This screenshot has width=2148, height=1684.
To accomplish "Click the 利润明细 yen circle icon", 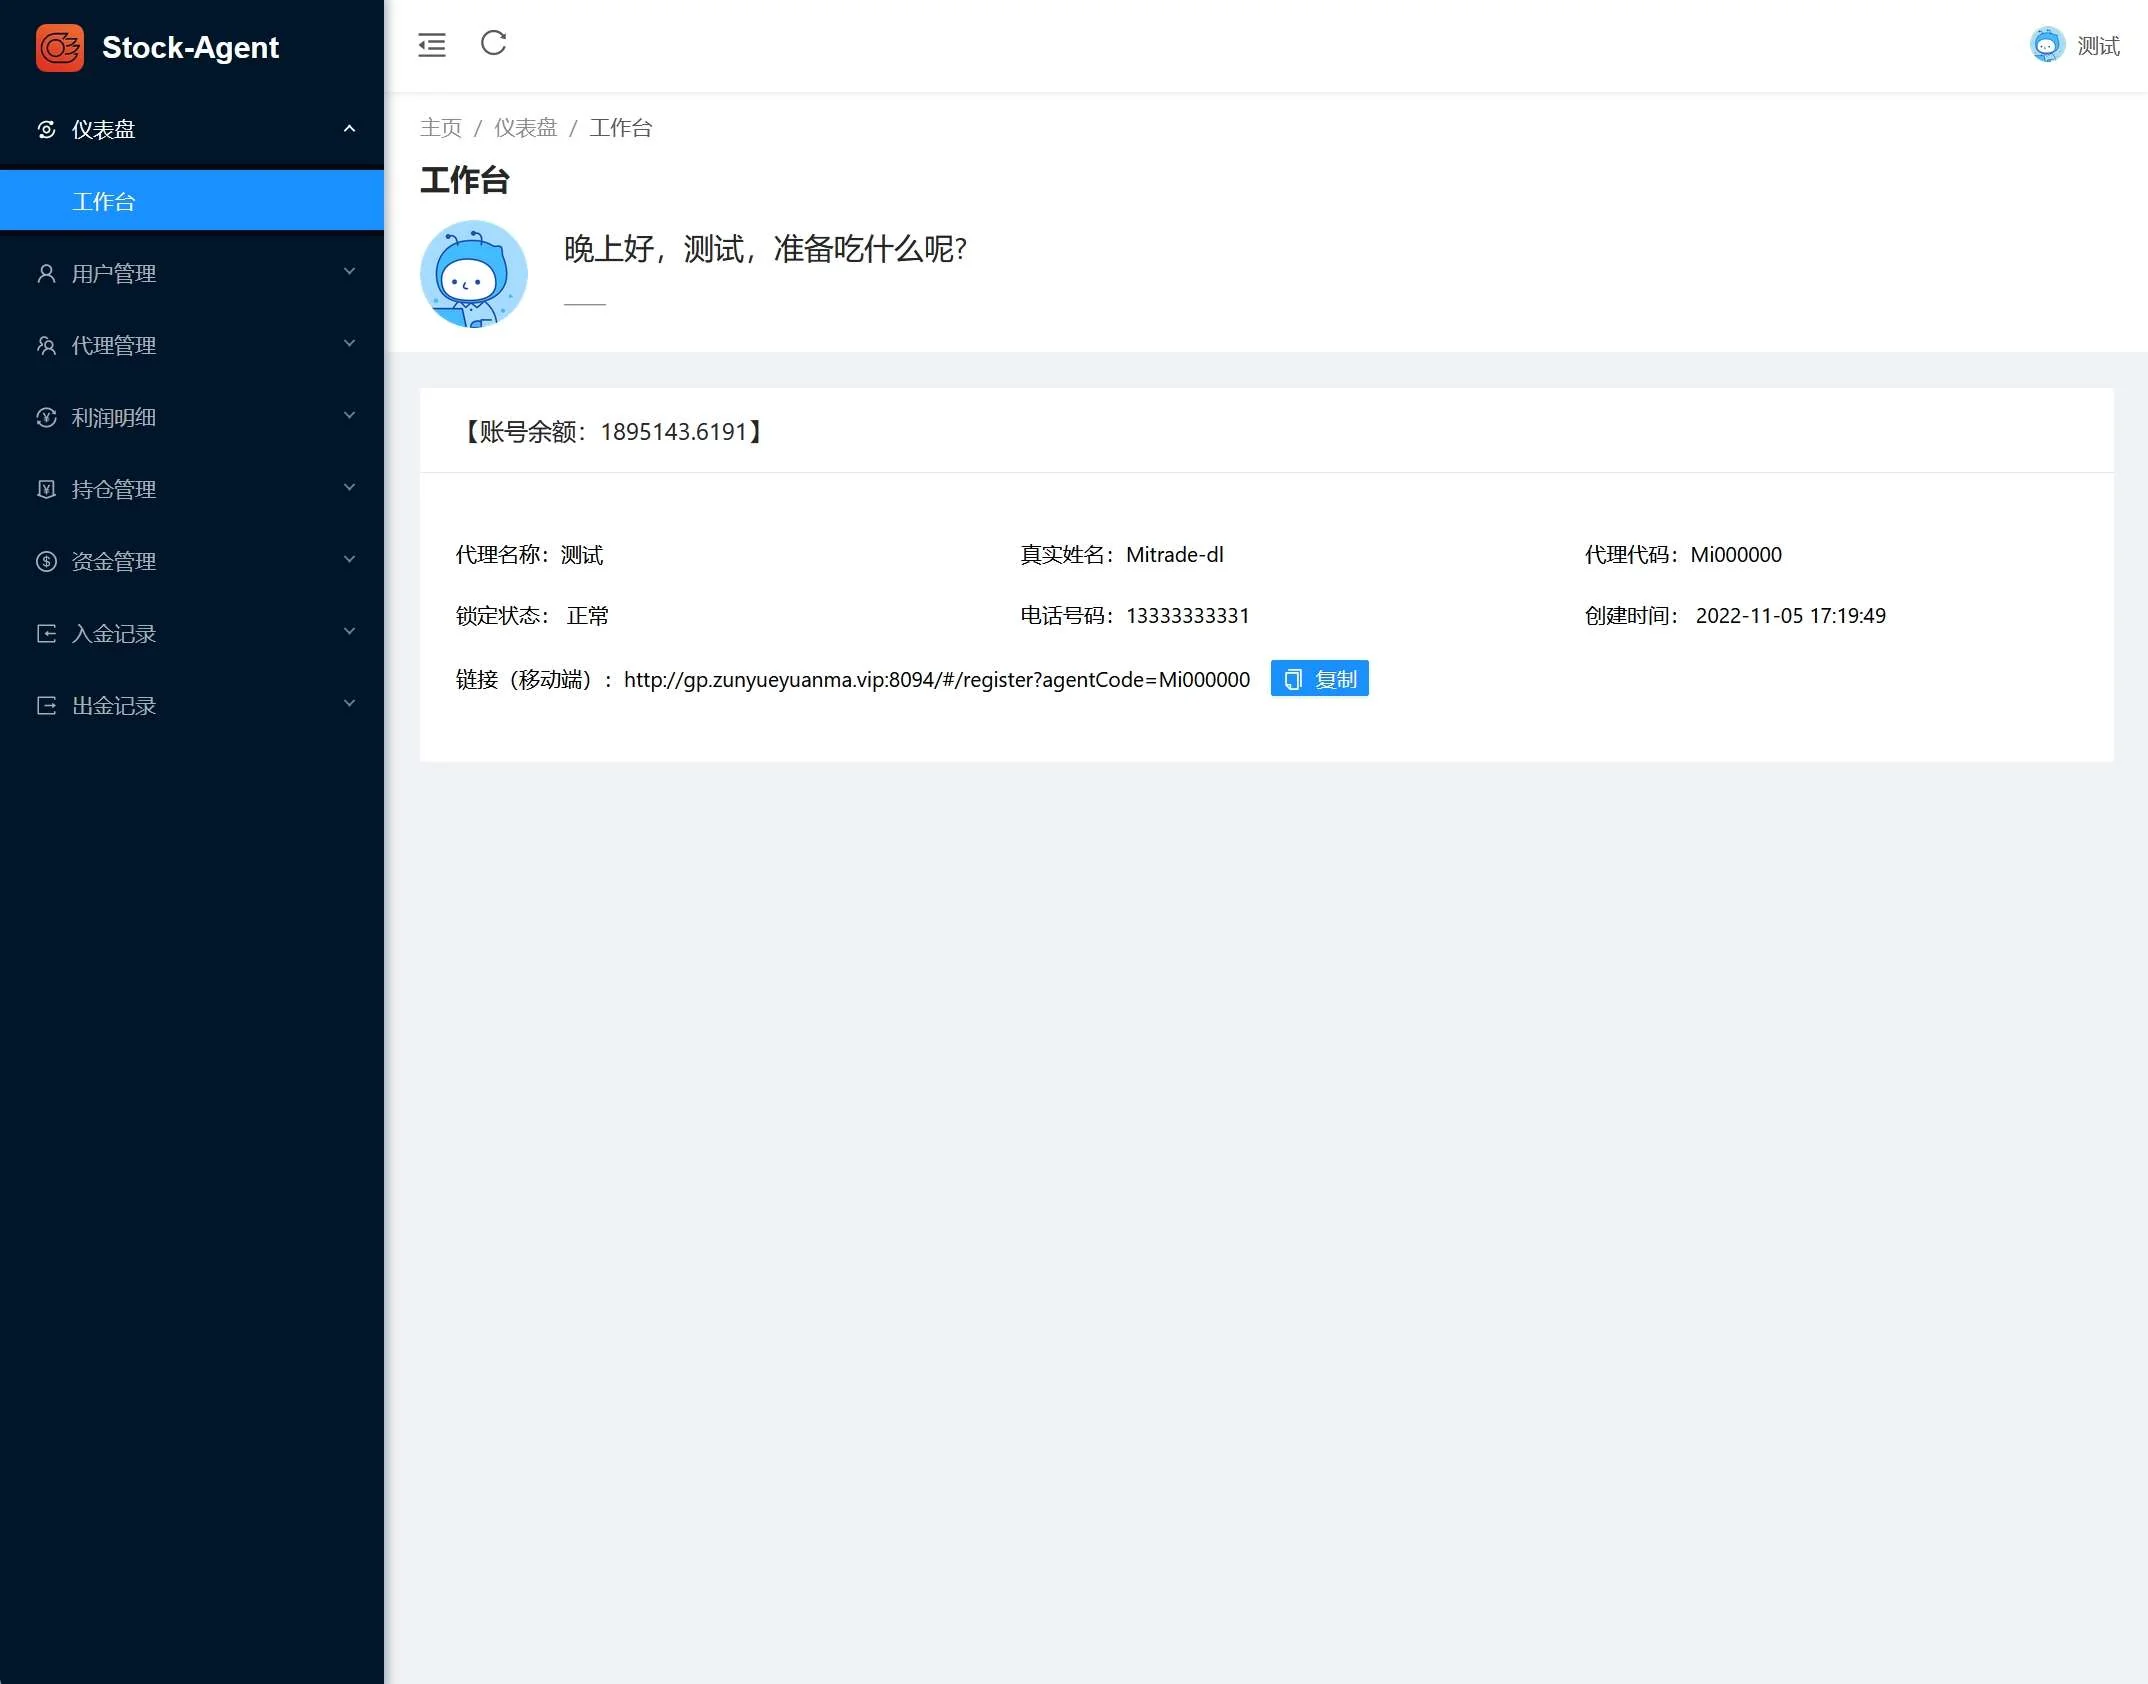I will point(46,417).
